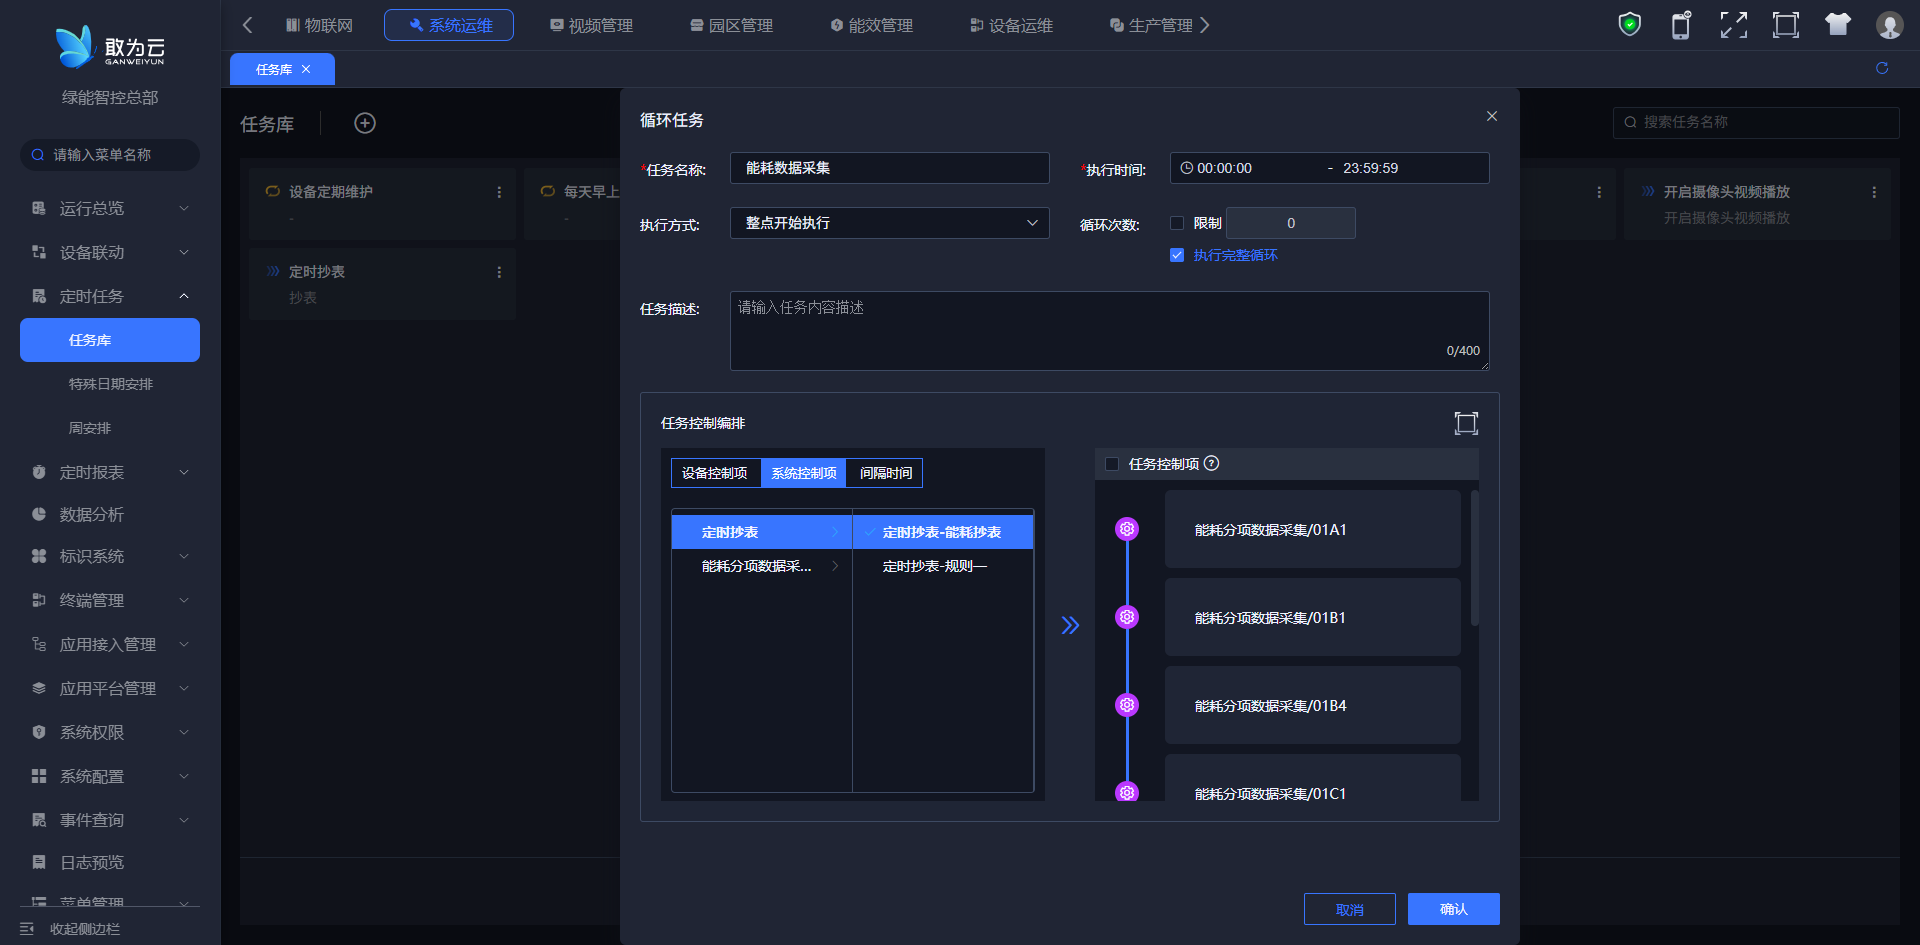This screenshot has width=1920, height=945.
Task: Collapse the 定时任务 sidebar menu
Action: click(x=110, y=296)
